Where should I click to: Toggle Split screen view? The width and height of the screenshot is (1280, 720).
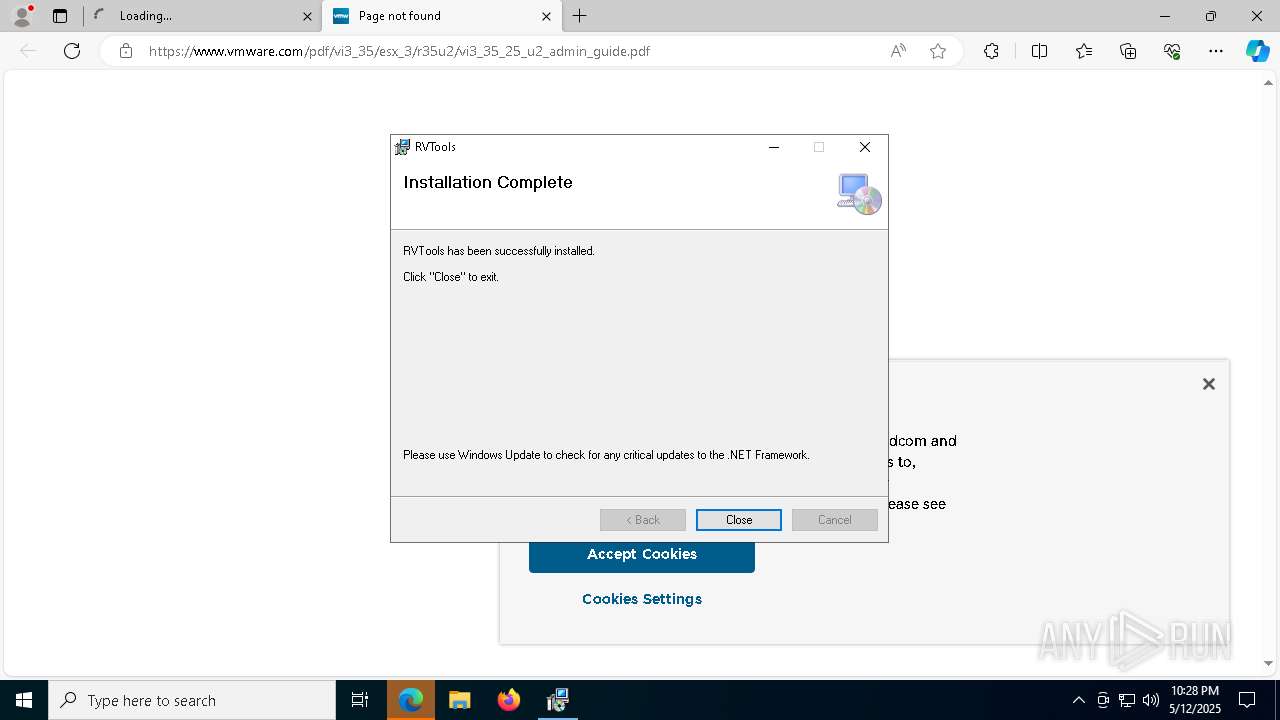tap(1039, 51)
